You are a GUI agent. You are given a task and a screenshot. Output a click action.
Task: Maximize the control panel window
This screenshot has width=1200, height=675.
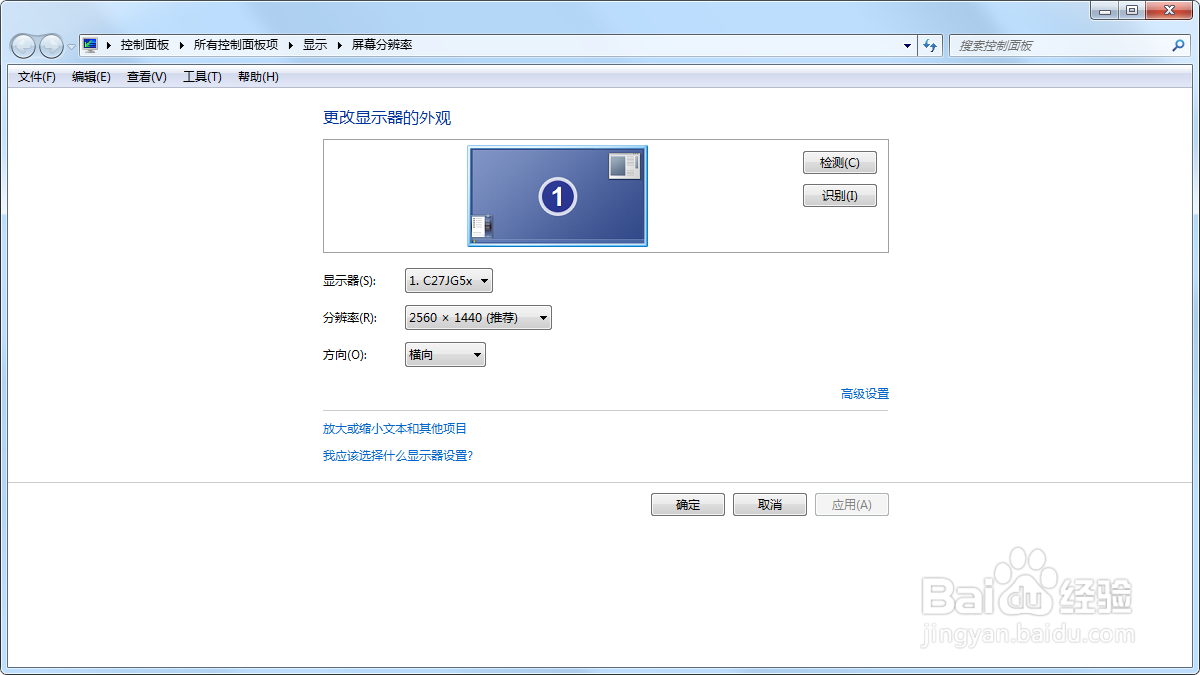(1132, 10)
